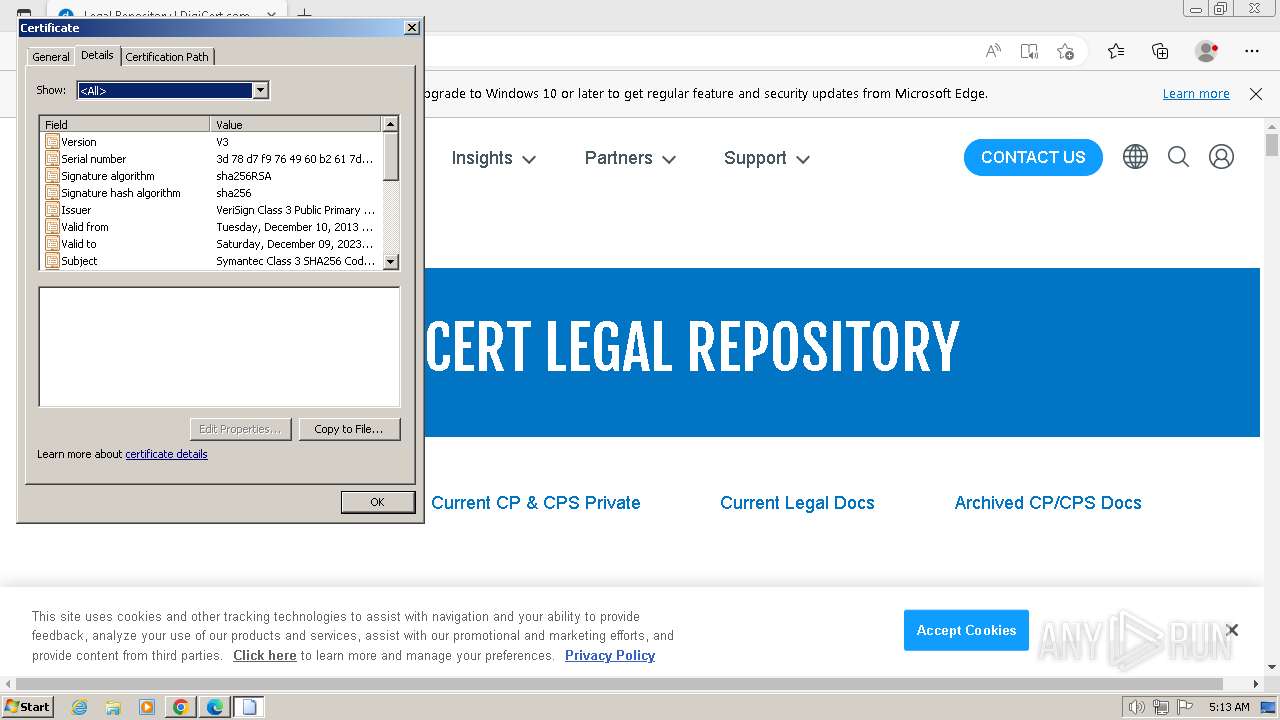1280x720 pixels.
Task: Click the Current CP & CPS Private tab
Action: (x=536, y=503)
